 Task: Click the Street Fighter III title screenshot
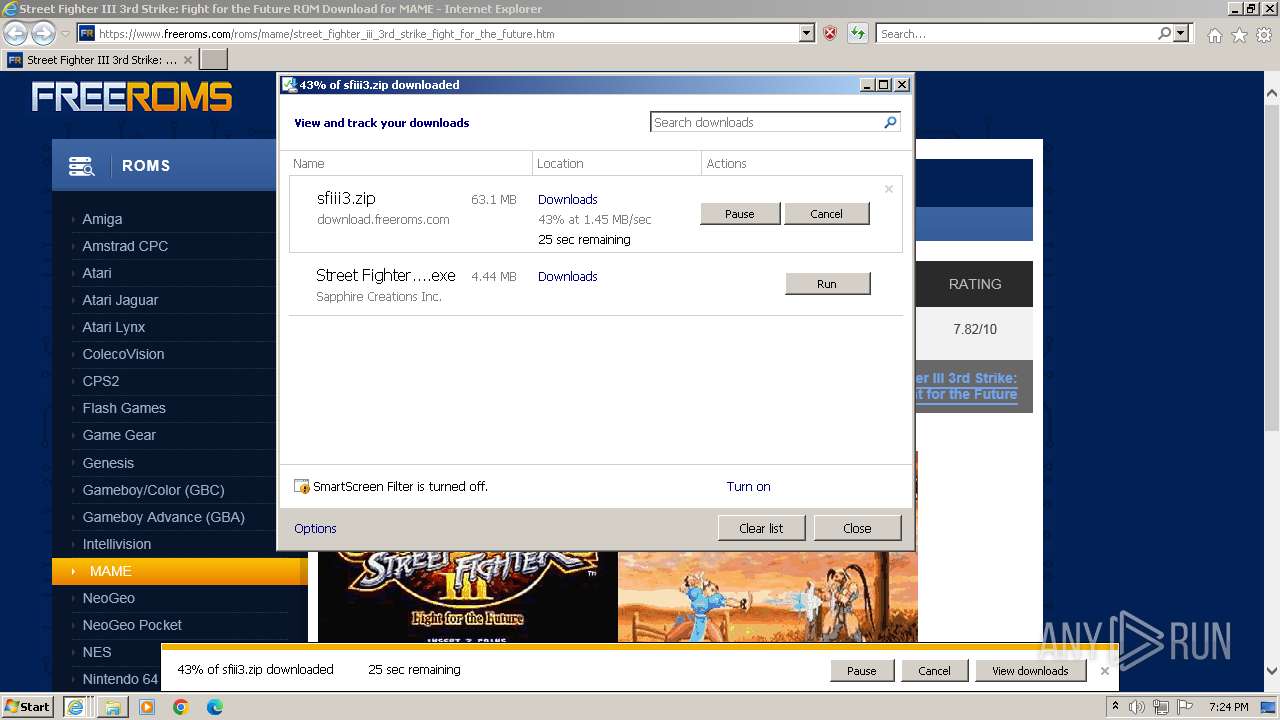point(468,596)
